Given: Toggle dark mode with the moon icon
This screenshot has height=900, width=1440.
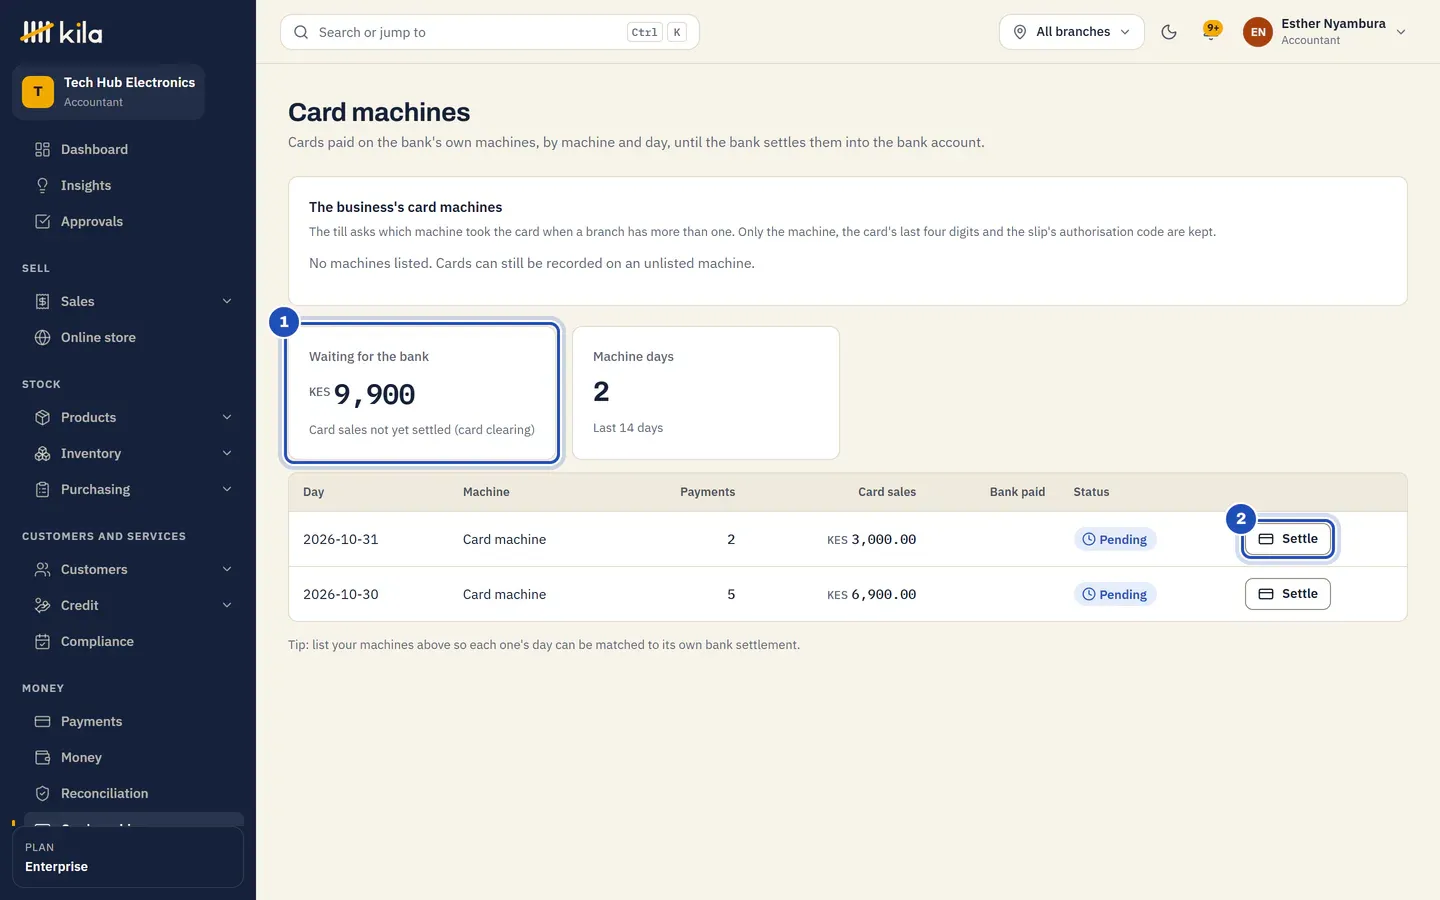Looking at the screenshot, I should 1168,32.
